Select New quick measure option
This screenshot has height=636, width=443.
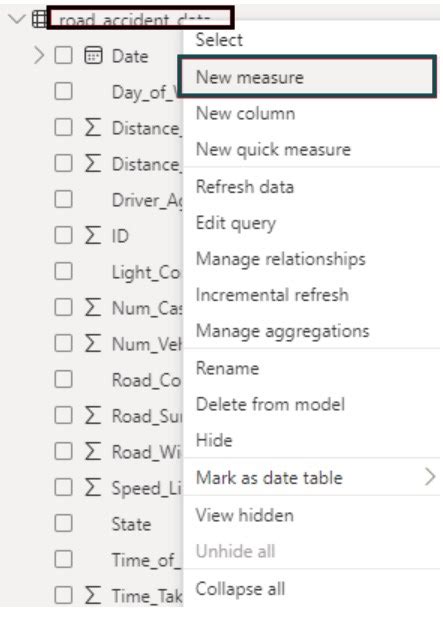tap(273, 149)
